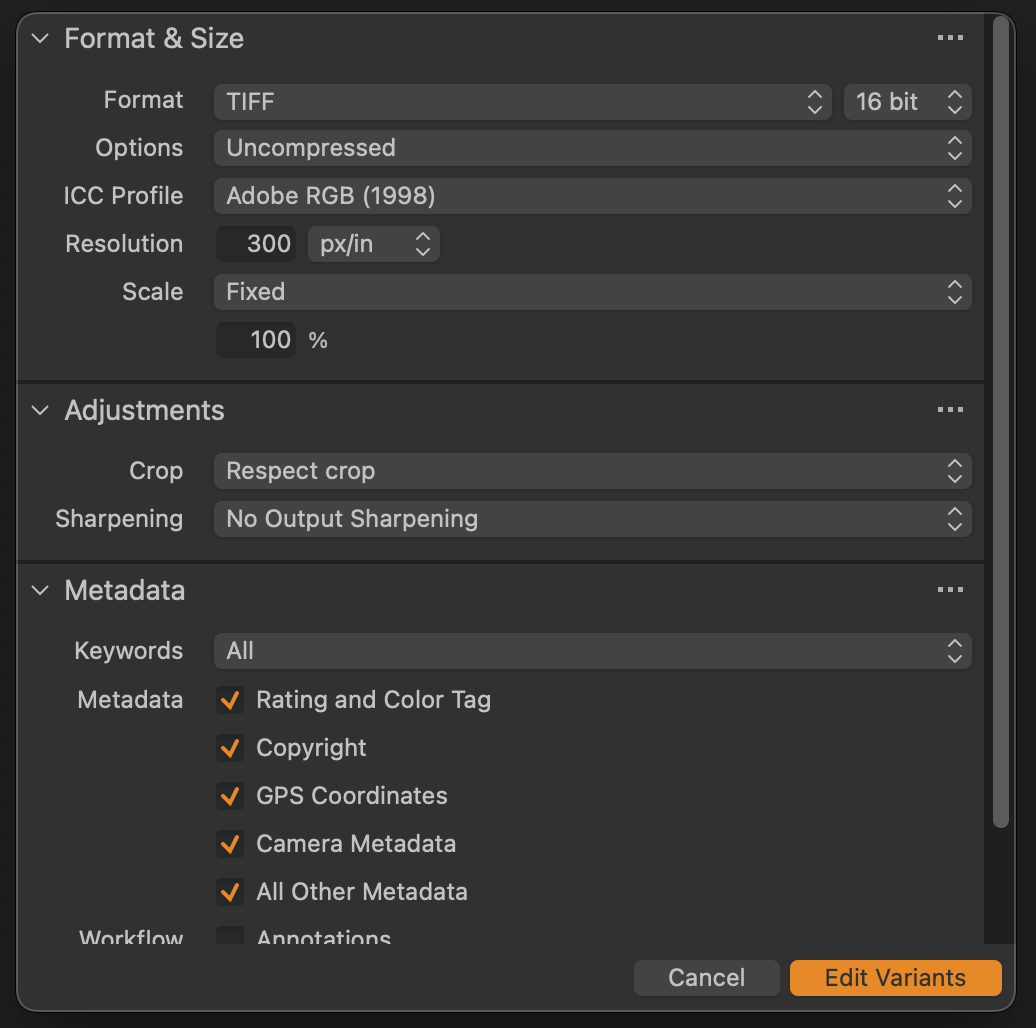Click the Edit Variants button
The width and height of the screenshot is (1036, 1028).
click(895, 978)
